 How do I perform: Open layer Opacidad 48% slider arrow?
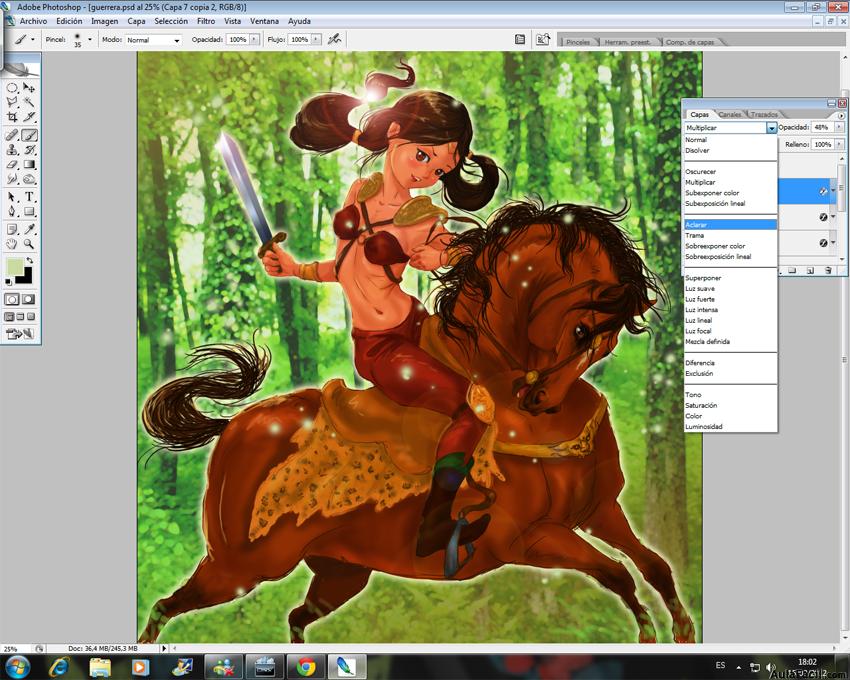(839, 127)
